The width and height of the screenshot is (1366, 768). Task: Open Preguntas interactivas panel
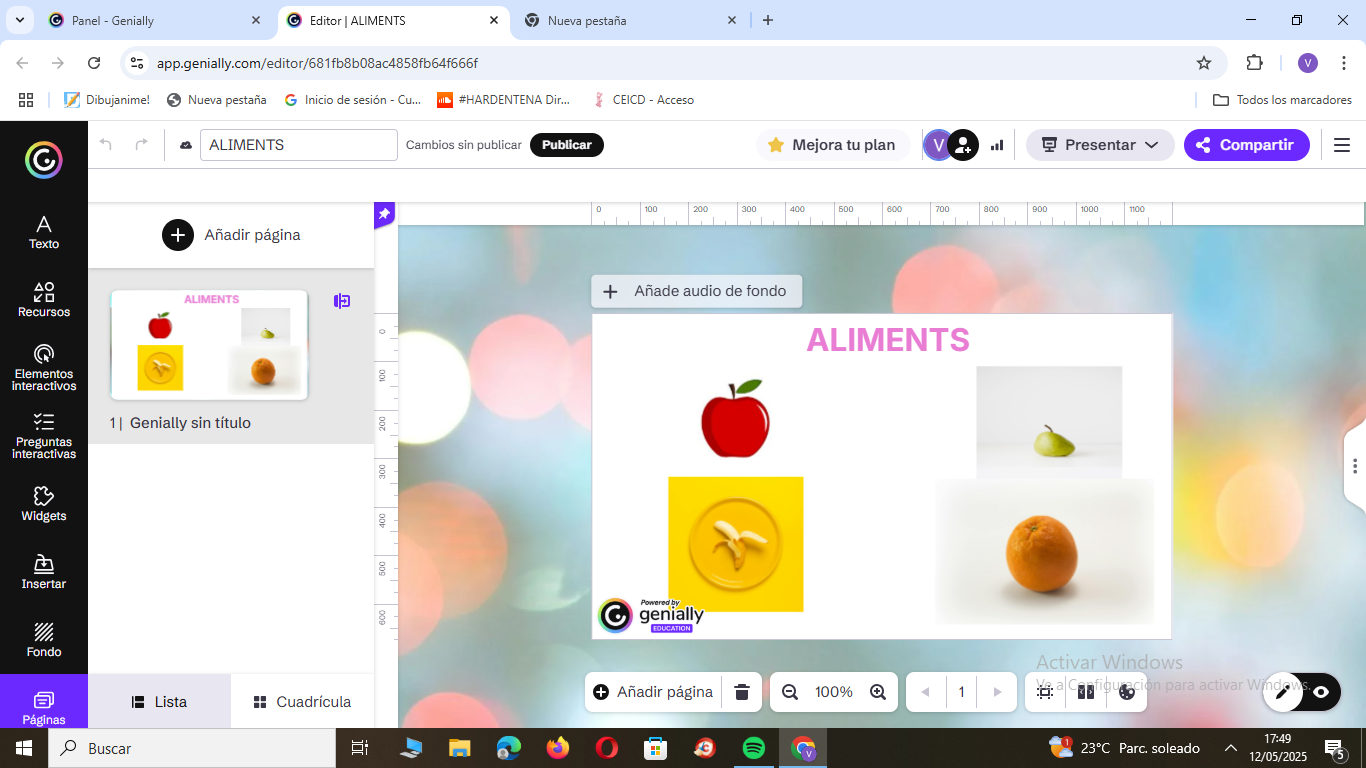[43, 437]
